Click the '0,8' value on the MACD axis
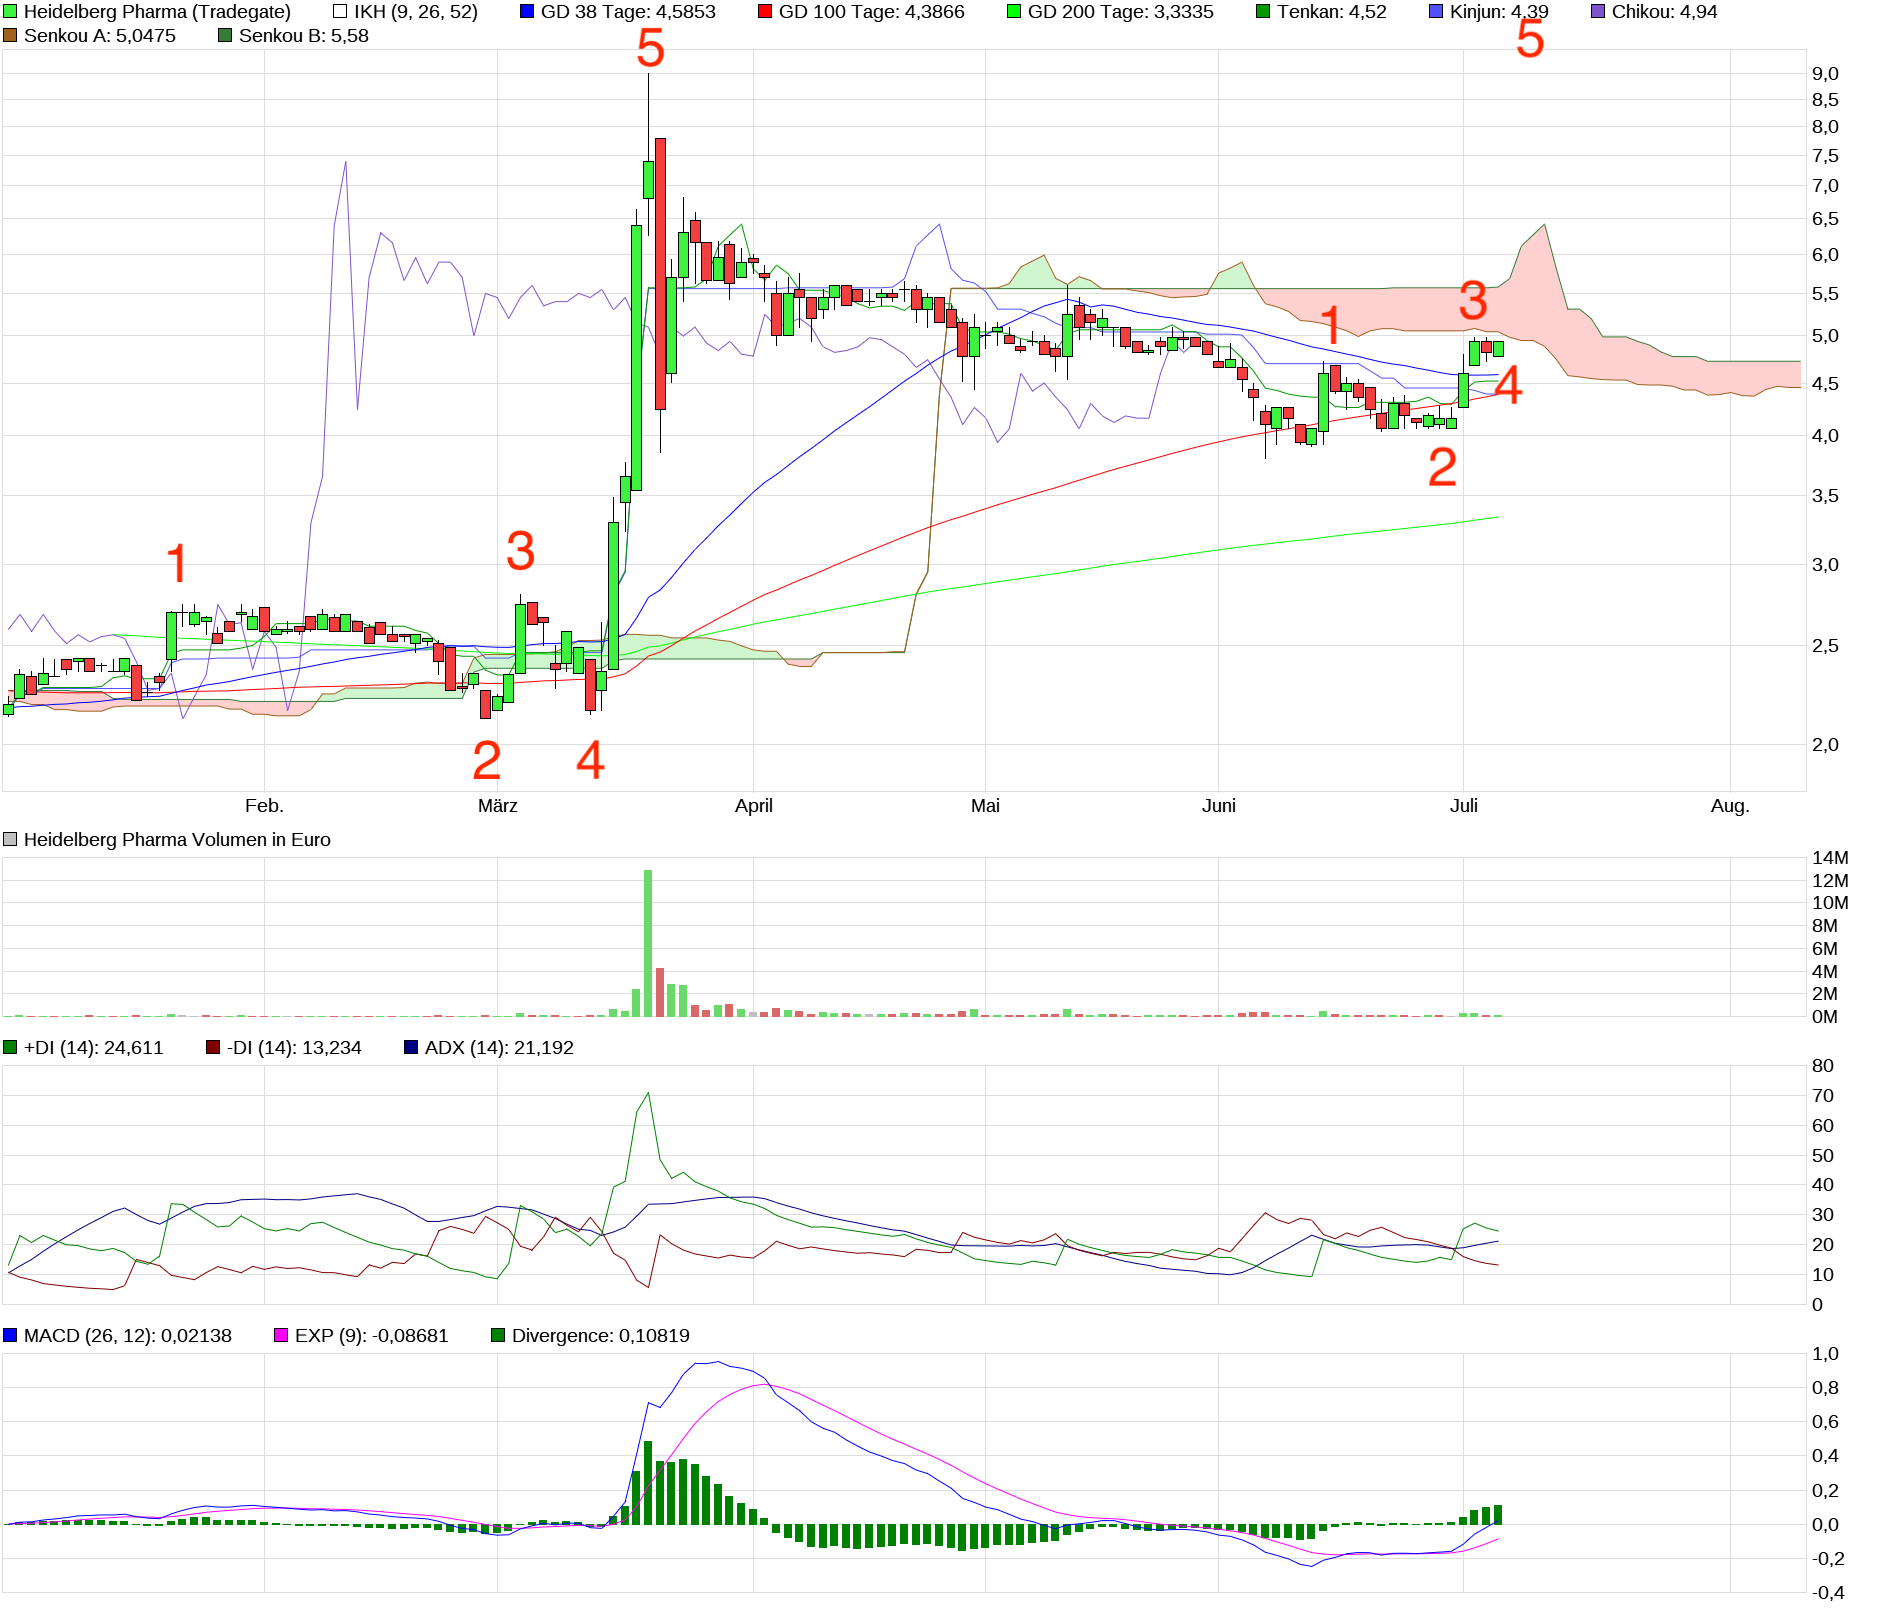This screenshot has width=1880, height=1613. click(x=1825, y=1388)
